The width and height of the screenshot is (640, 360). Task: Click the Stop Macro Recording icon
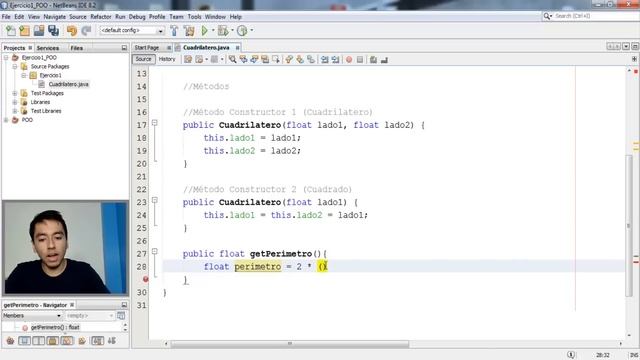[360, 60]
